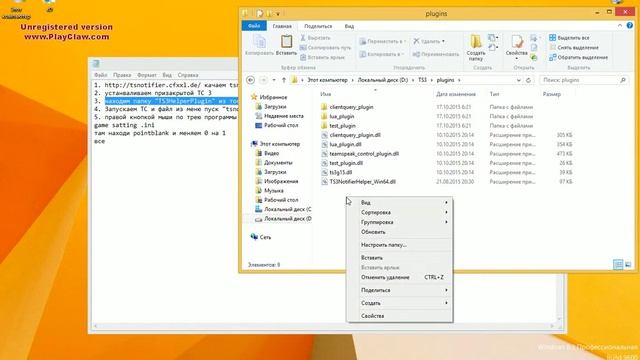
Task: Switch to Вид ribbon tab
Action: (x=349, y=26)
